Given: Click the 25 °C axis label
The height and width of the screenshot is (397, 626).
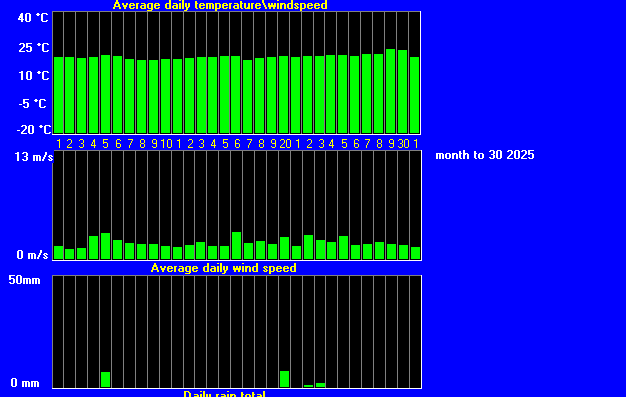Looking at the screenshot, I should point(34,48).
